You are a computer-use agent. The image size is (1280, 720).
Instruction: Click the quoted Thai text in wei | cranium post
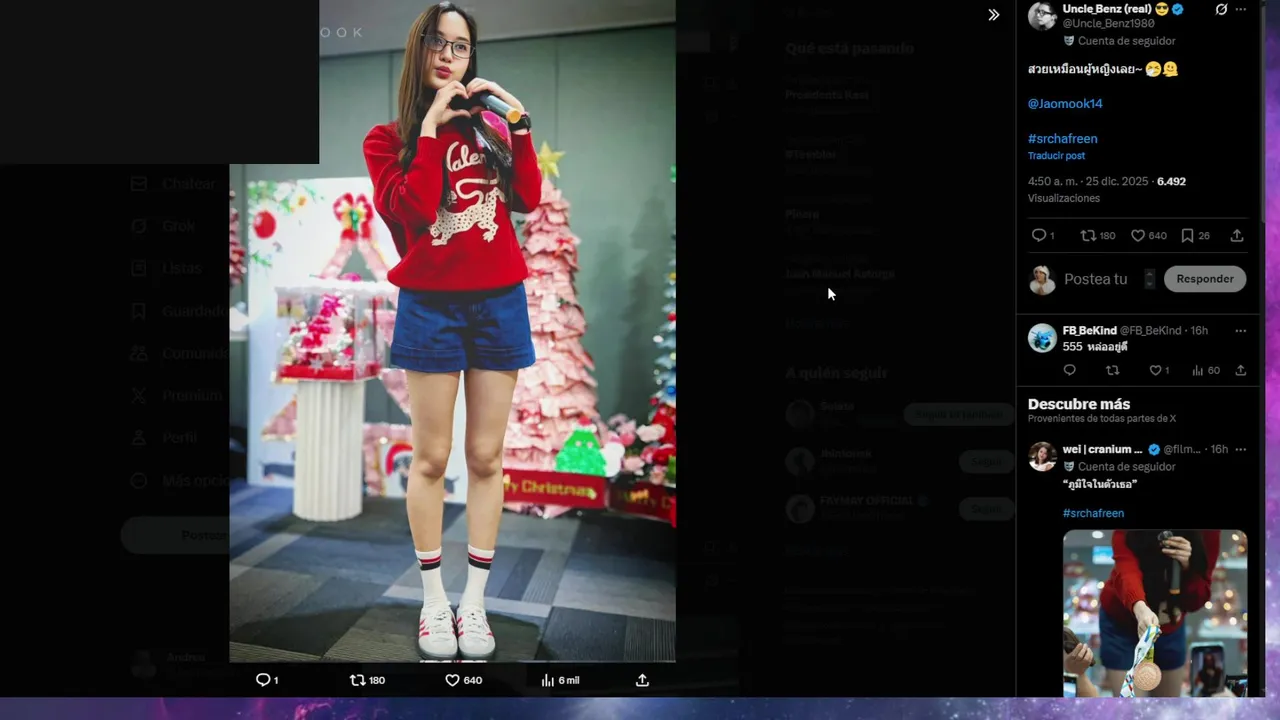tap(1100, 485)
